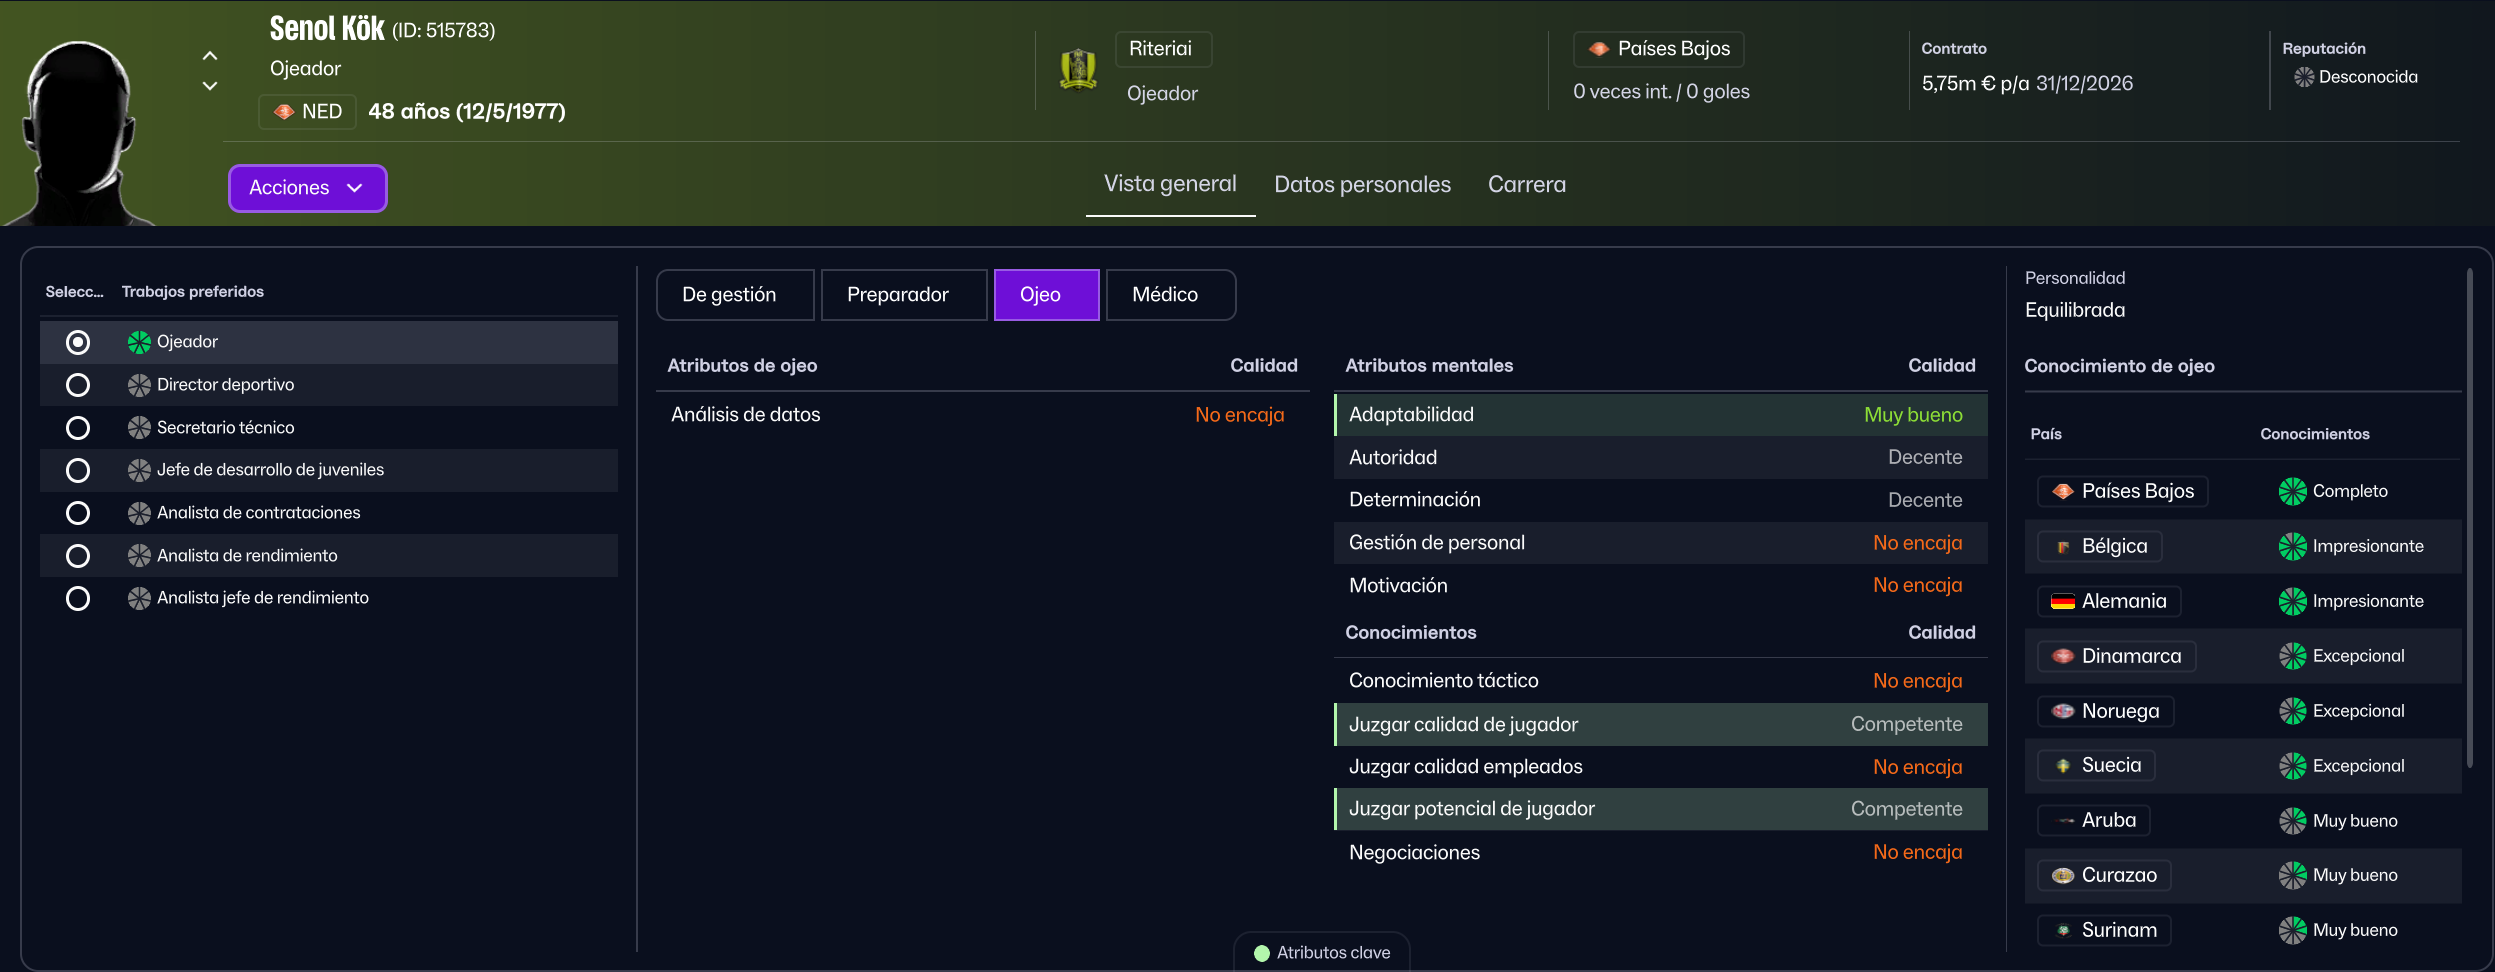Select the Ojeador radio button
This screenshot has width=2495, height=972.
[78, 342]
